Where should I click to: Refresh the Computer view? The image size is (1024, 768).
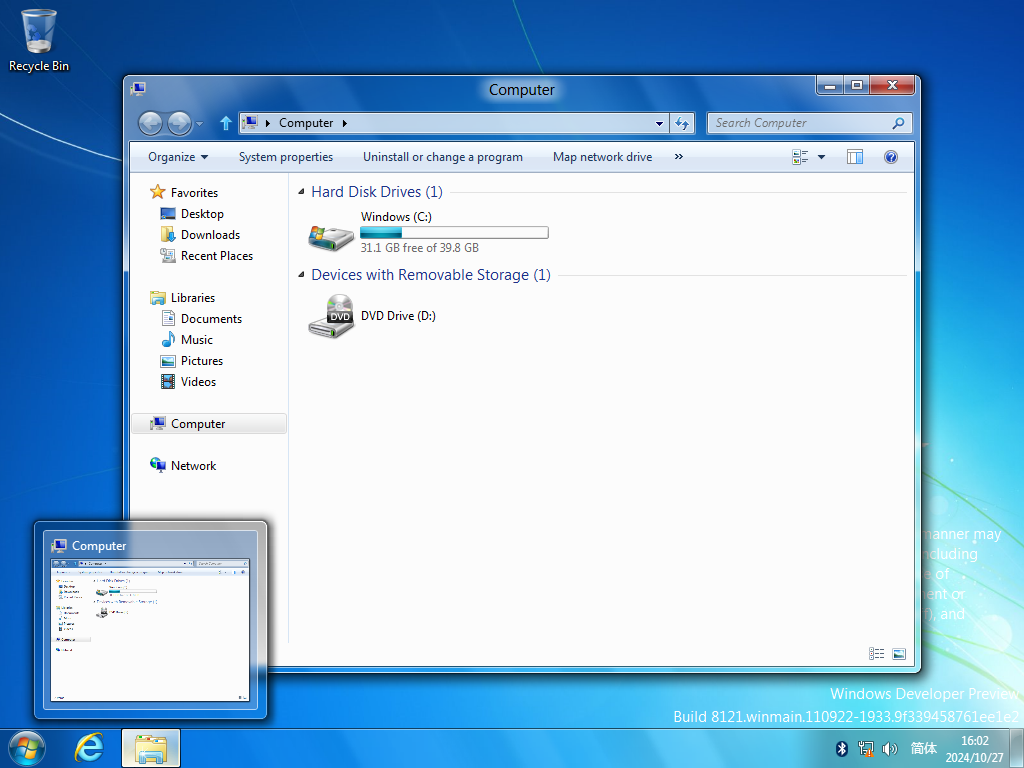coord(682,123)
